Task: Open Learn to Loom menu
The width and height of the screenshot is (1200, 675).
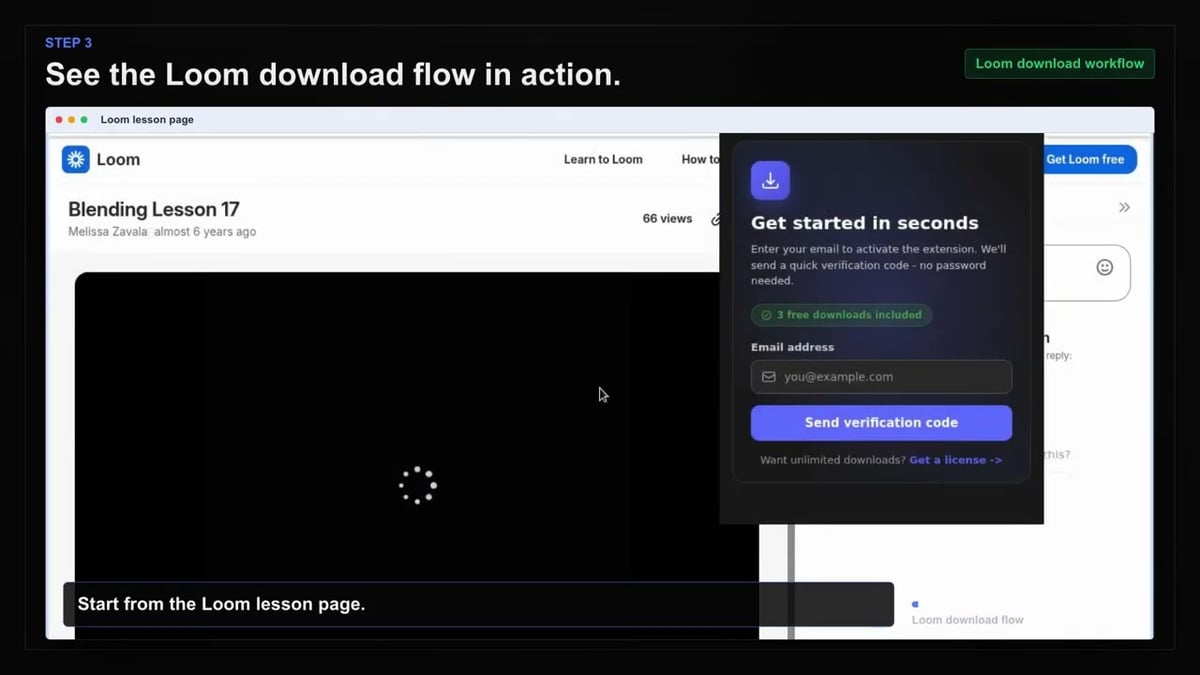Action: [x=603, y=159]
